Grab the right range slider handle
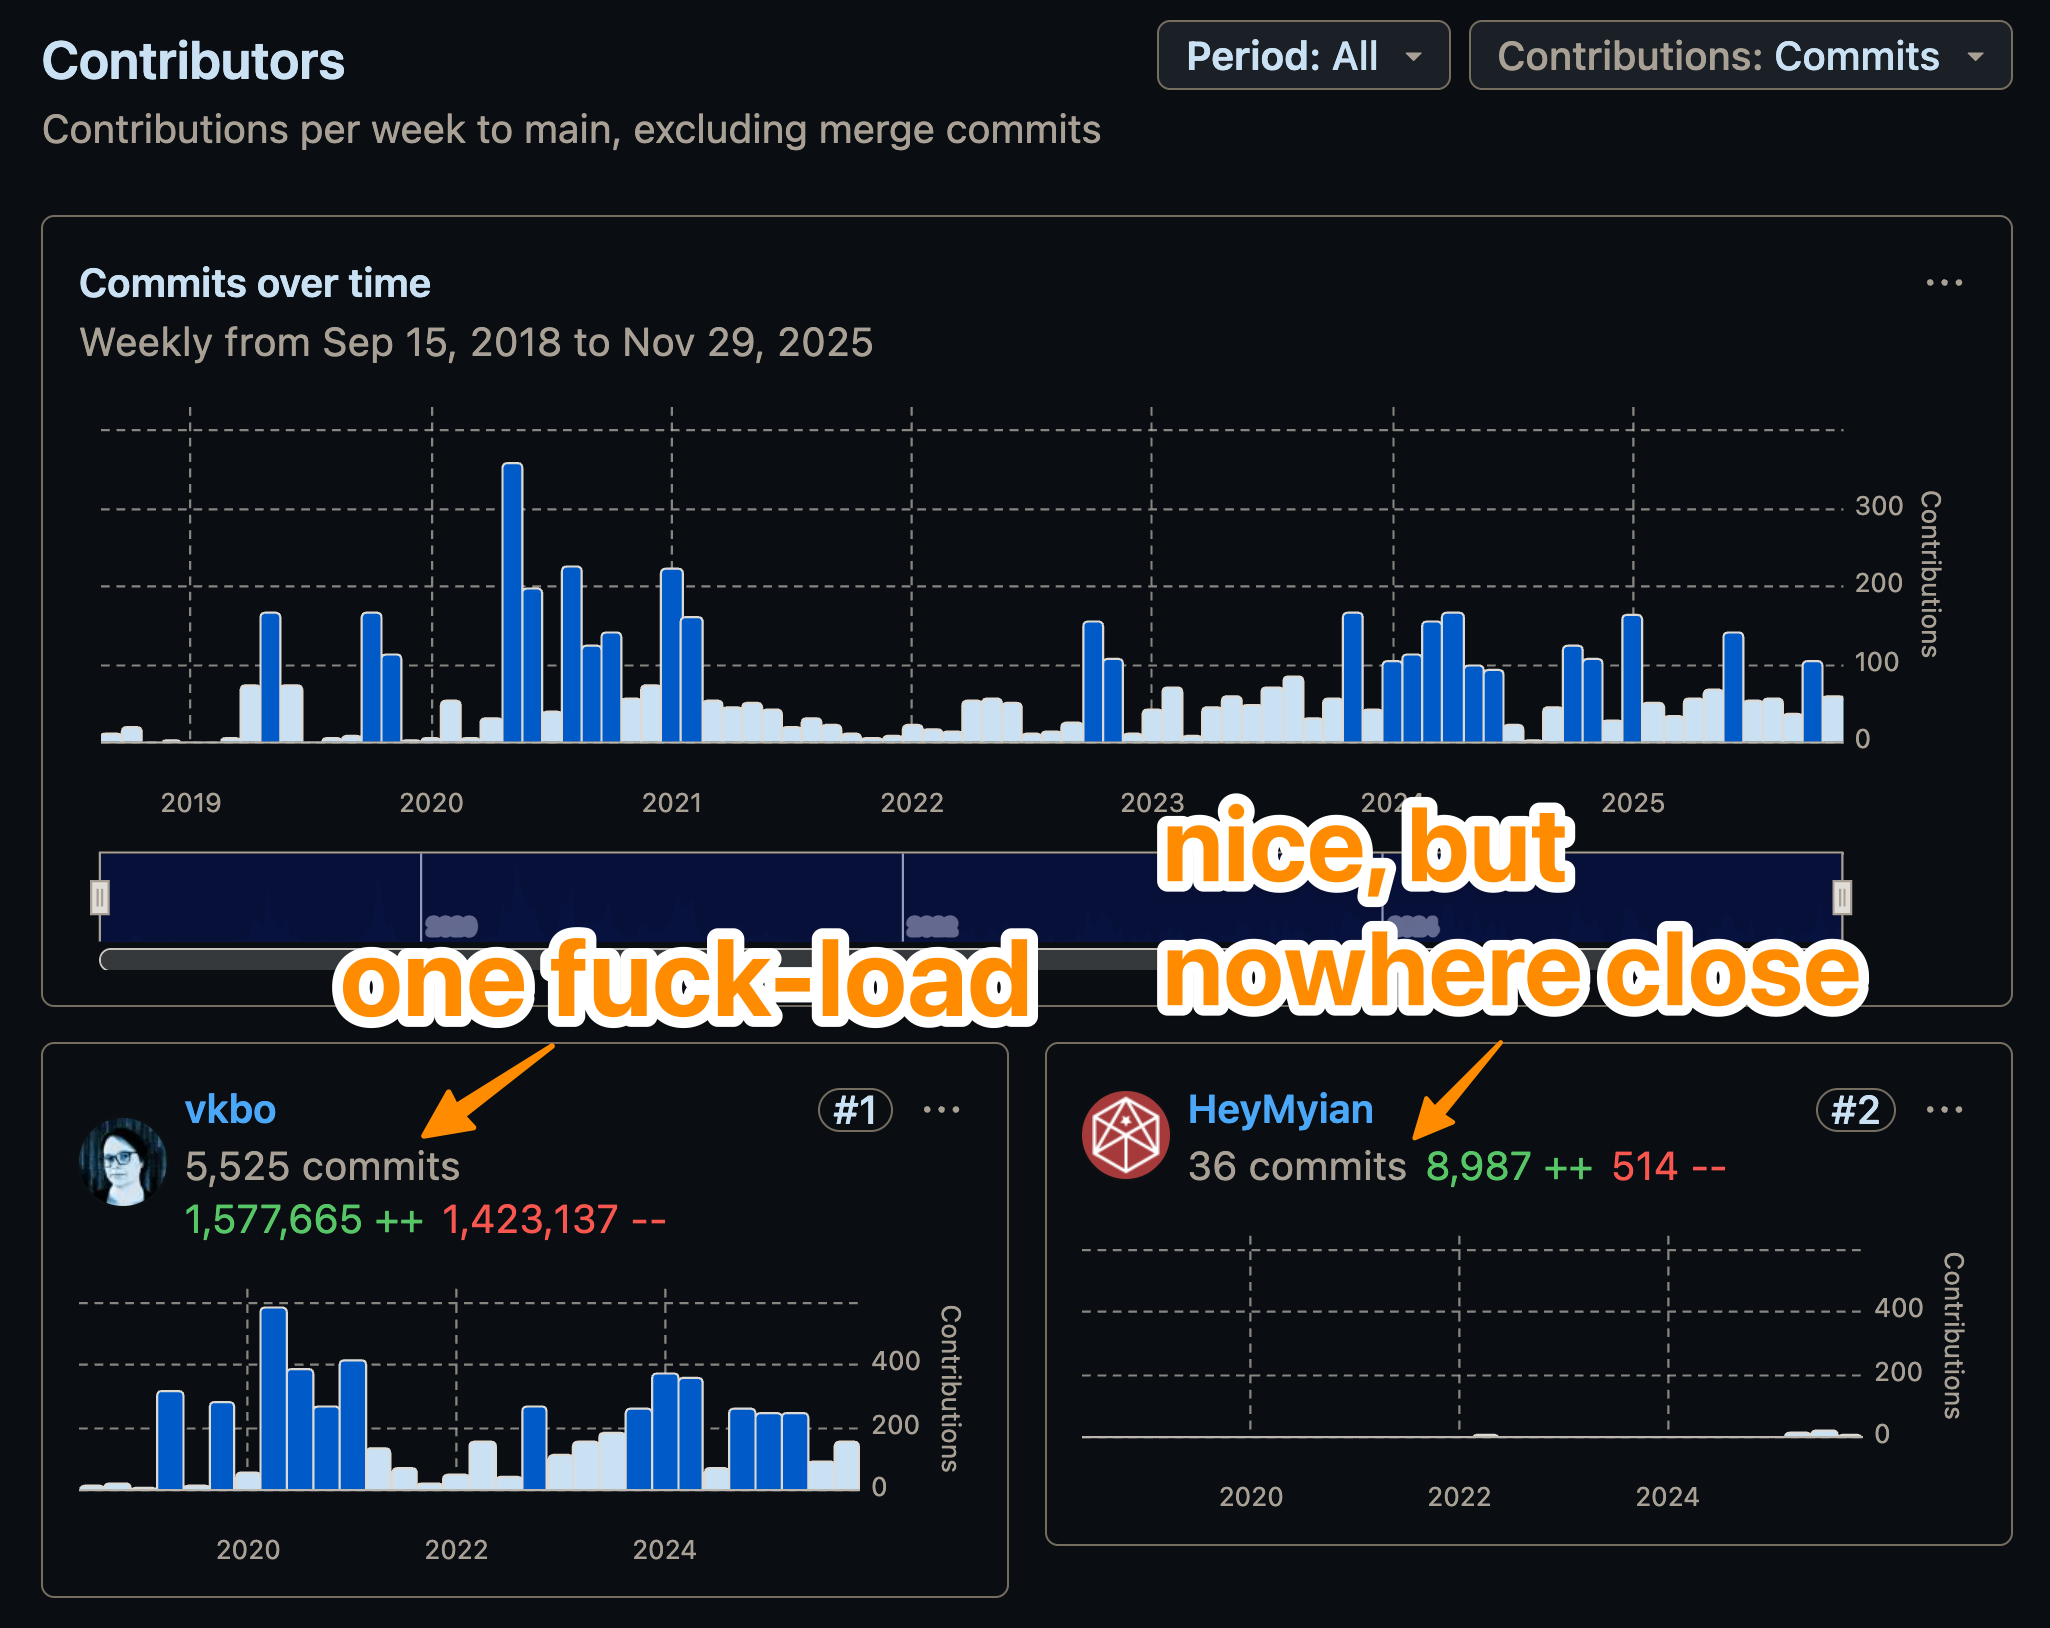 [1841, 897]
